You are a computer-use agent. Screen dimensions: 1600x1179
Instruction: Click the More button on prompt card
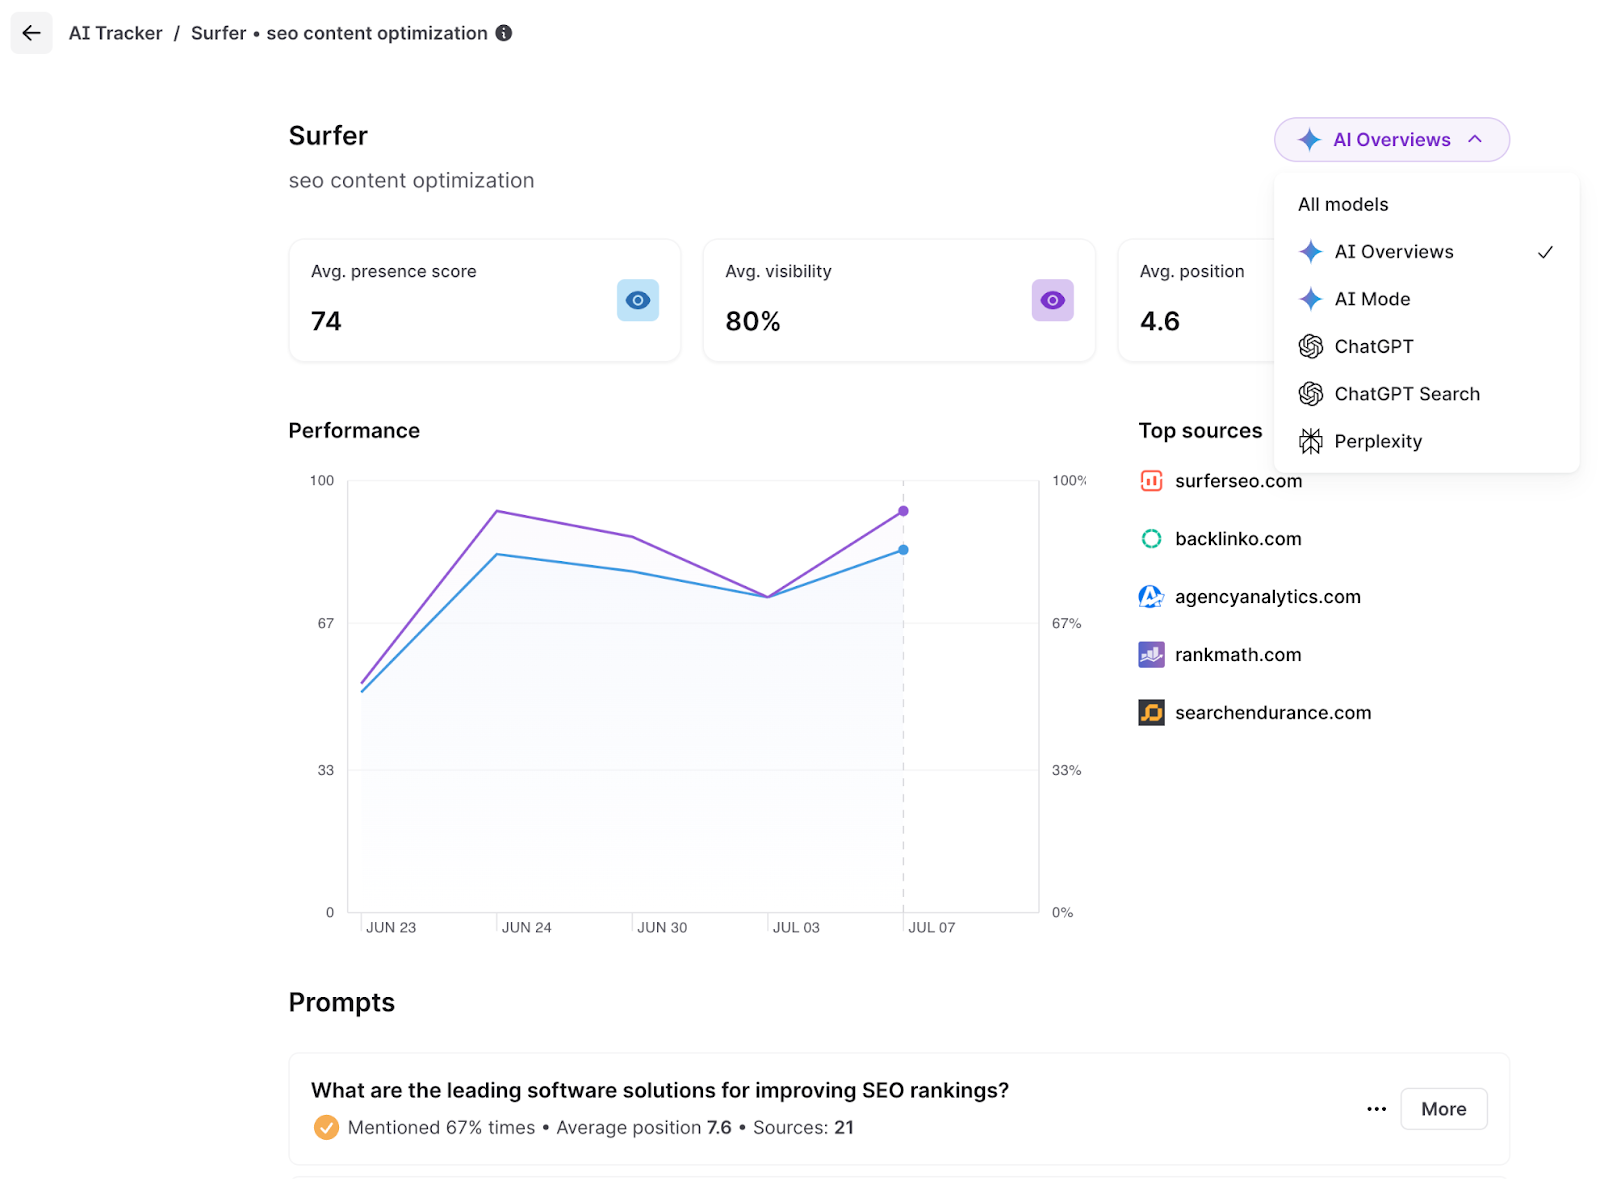(1443, 1109)
